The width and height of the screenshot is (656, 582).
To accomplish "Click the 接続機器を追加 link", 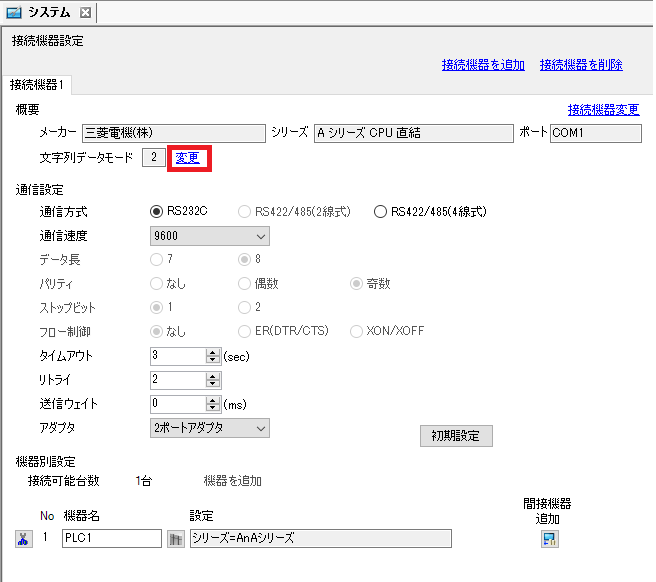I will click(x=483, y=65).
